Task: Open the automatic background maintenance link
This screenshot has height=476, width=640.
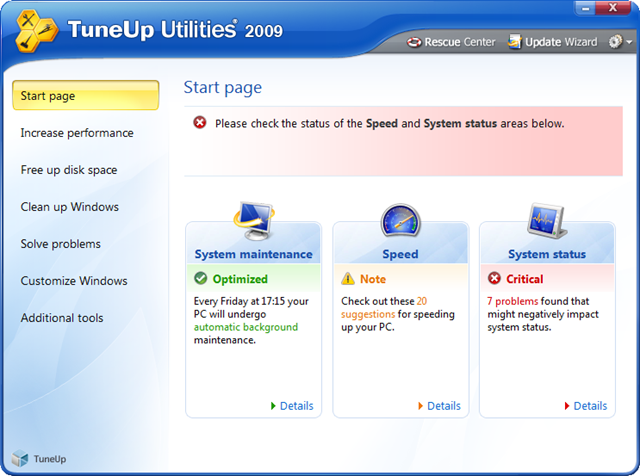Action: [x=246, y=327]
